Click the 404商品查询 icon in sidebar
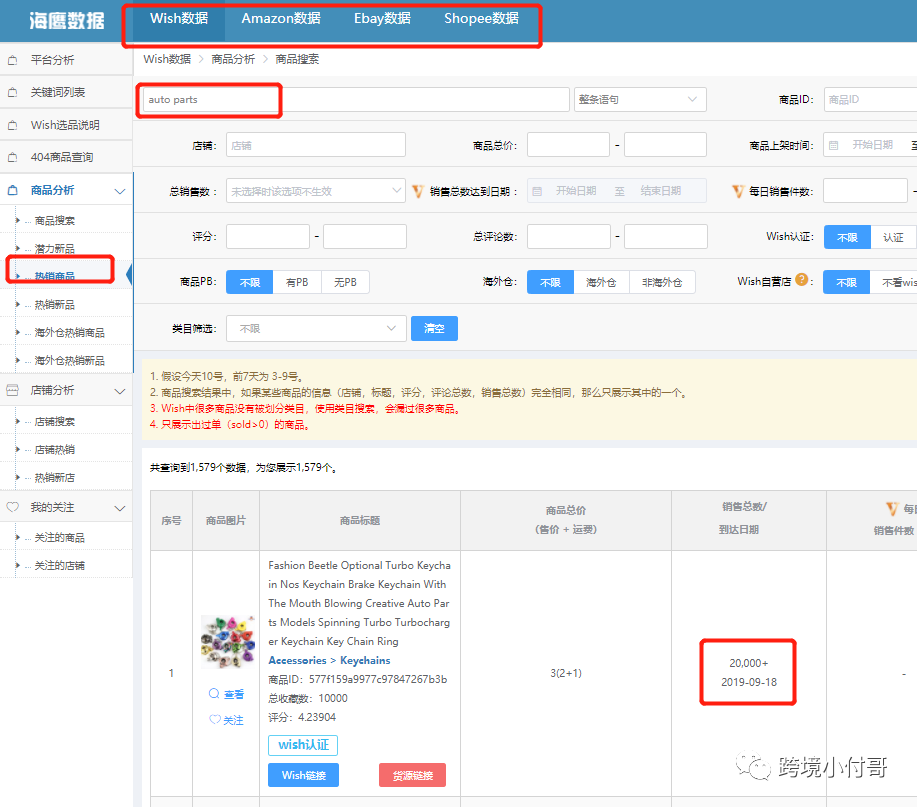This screenshot has height=807, width=917. tap(13, 157)
